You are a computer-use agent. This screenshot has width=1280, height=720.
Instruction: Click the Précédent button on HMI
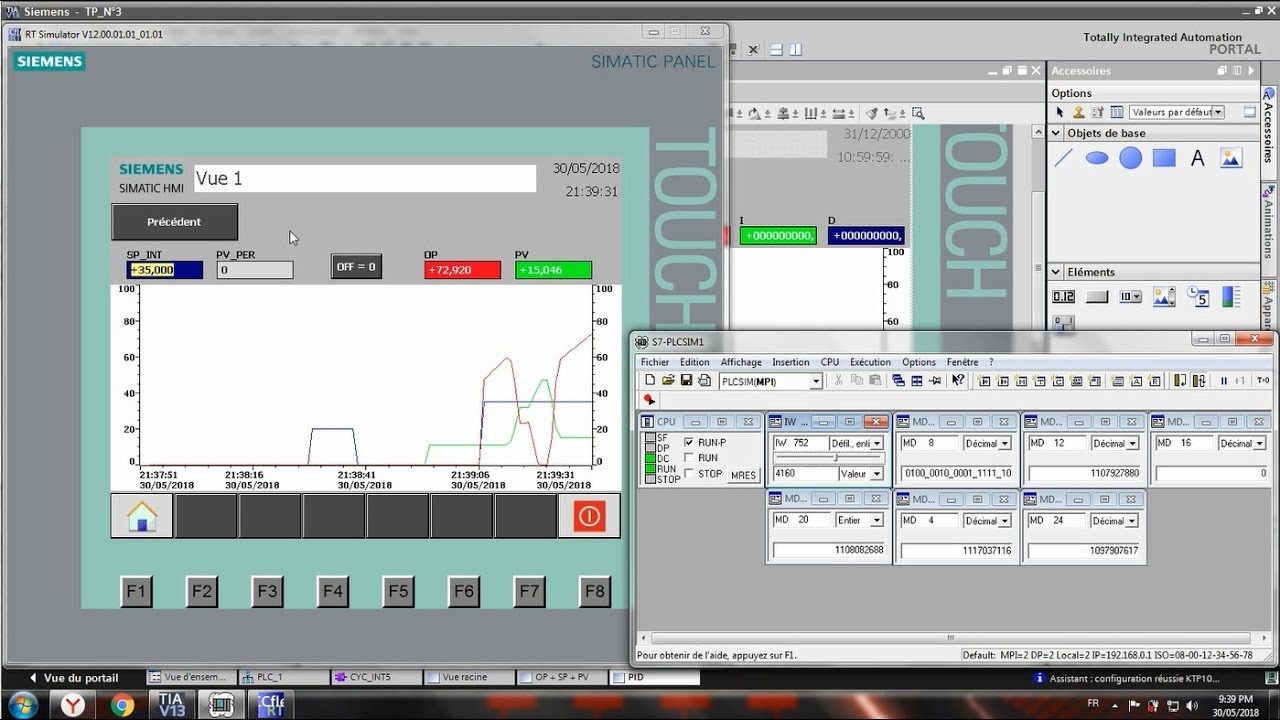pyautogui.click(x=174, y=222)
